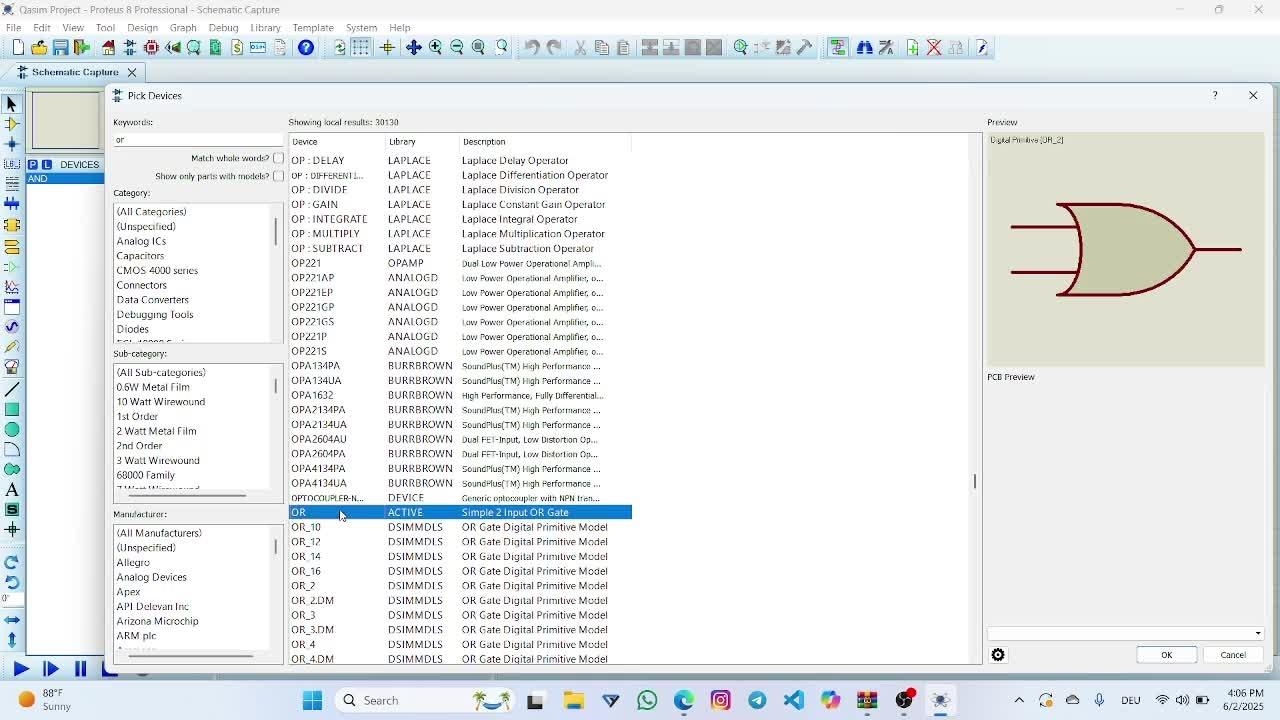Select the Selection Mode arrow tool

pos(12,104)
